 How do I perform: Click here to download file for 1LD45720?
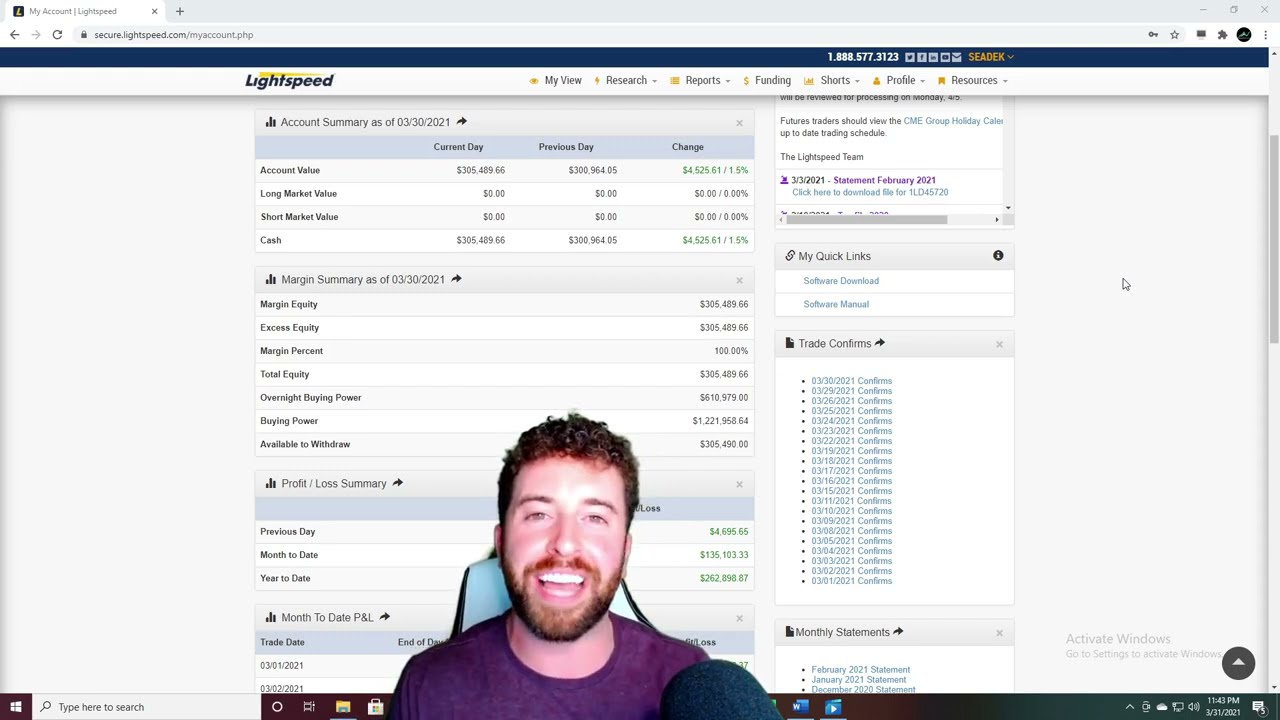(870, 192)
